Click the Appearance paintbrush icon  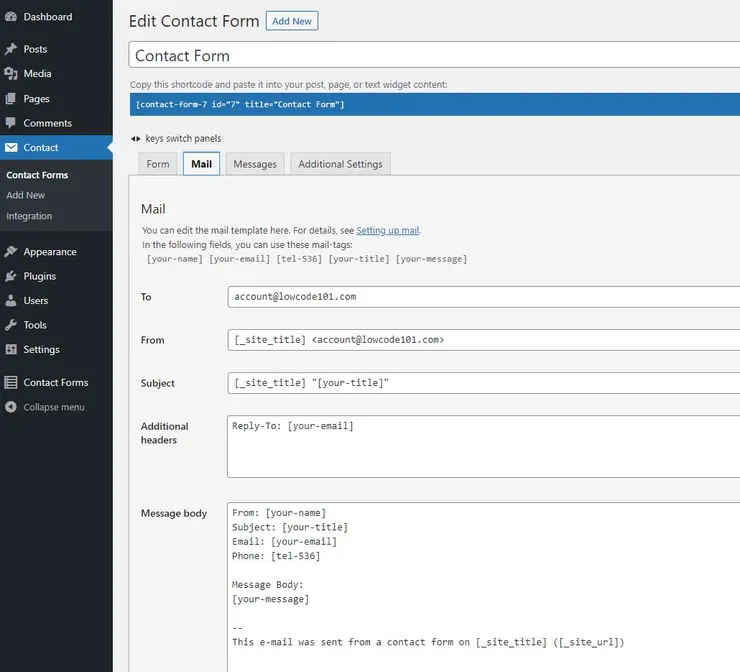tap(11, 252)
